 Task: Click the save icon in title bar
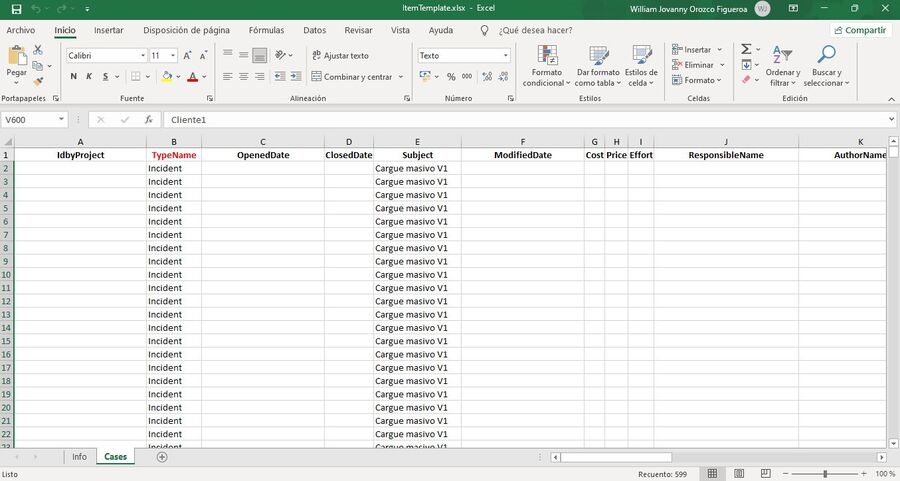point(16,9)
